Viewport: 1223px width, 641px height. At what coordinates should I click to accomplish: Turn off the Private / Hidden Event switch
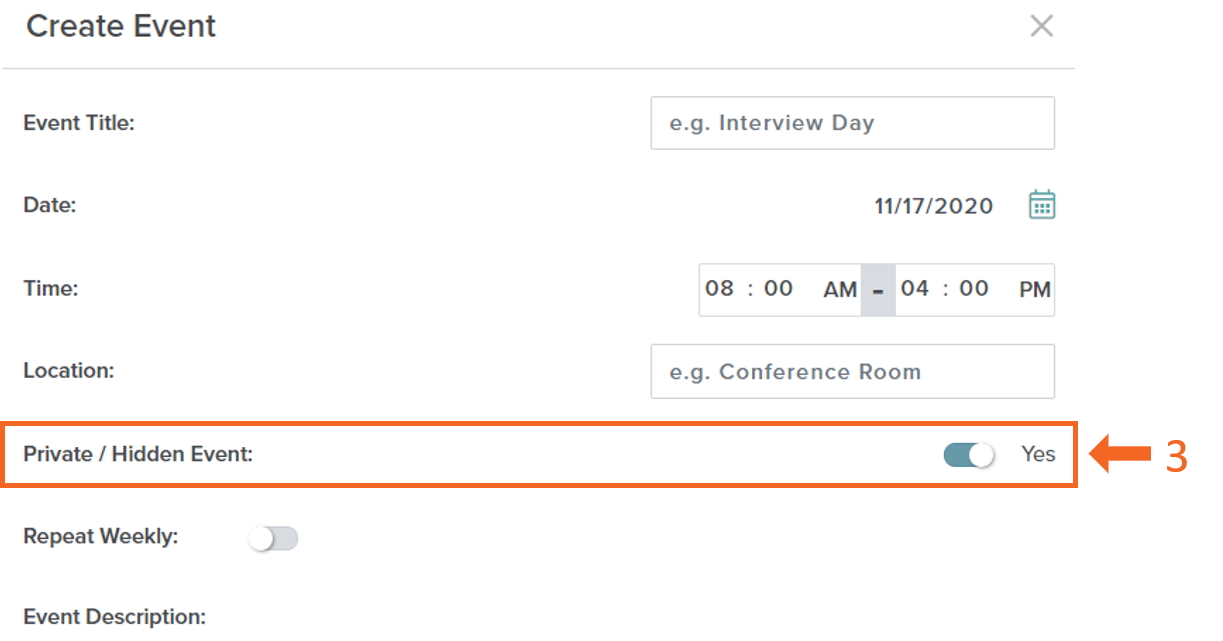point(969,455)
